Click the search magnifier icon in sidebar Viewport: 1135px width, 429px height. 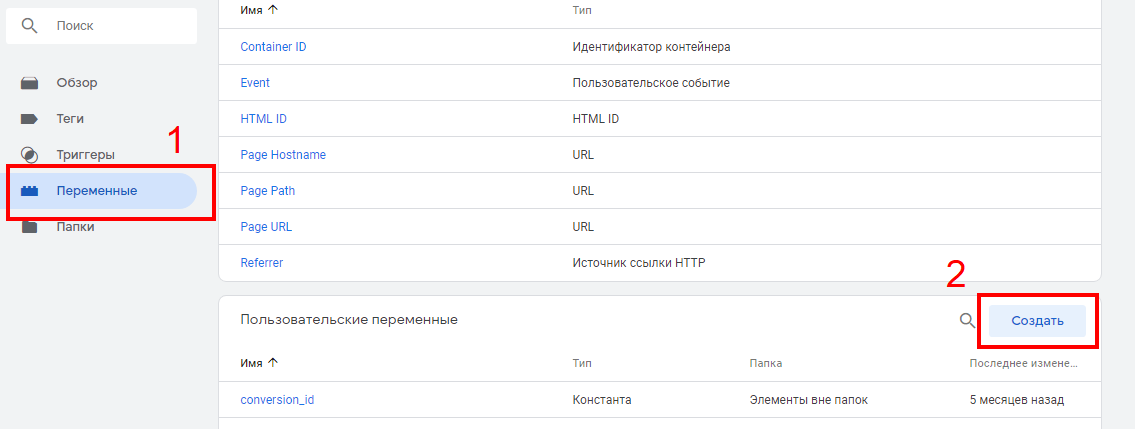30,25
